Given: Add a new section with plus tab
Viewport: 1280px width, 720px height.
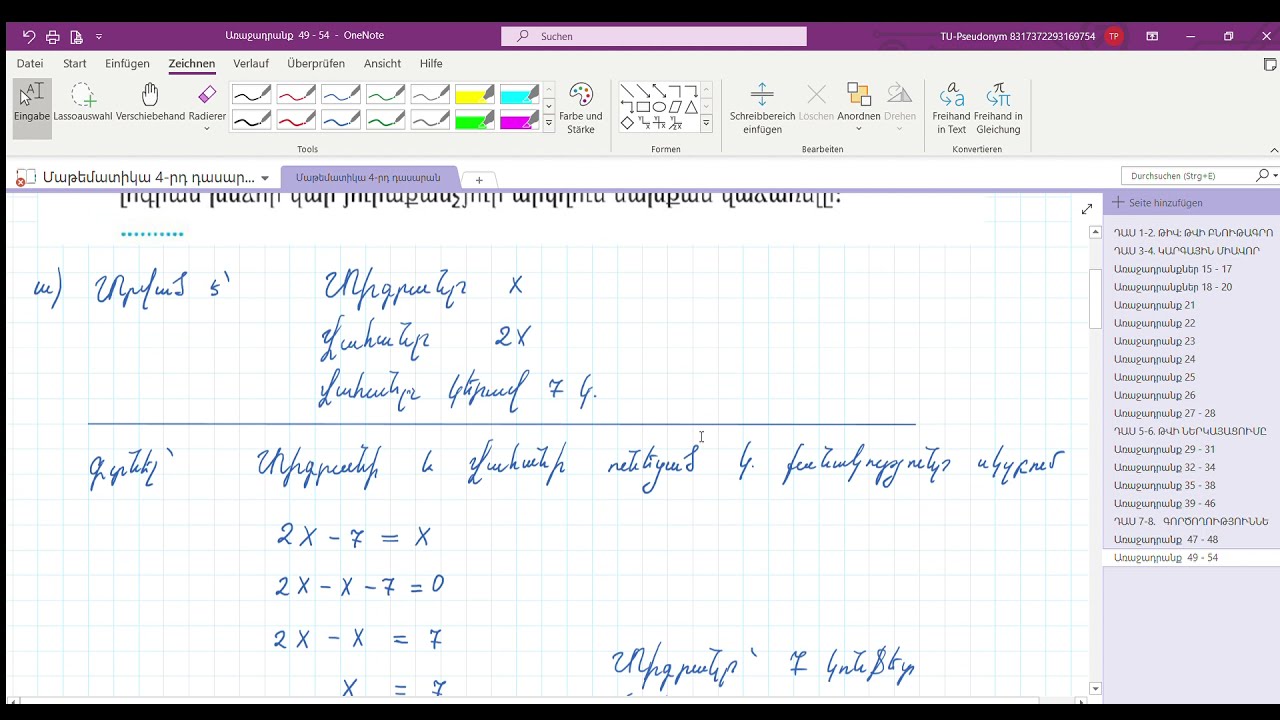Looking at the screenshot, I should pos(479,180).
